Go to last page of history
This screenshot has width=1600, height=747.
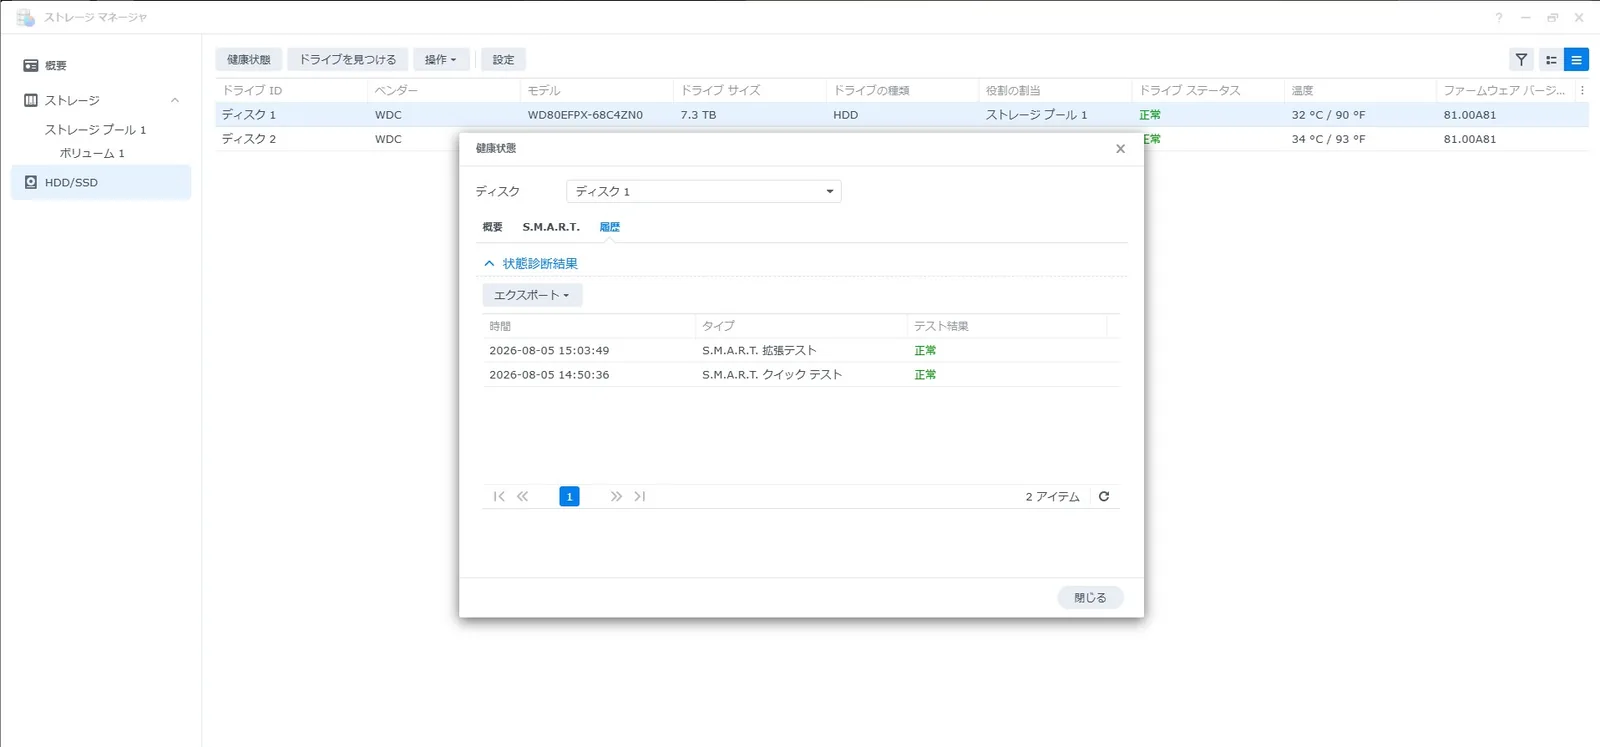(640, 496)
